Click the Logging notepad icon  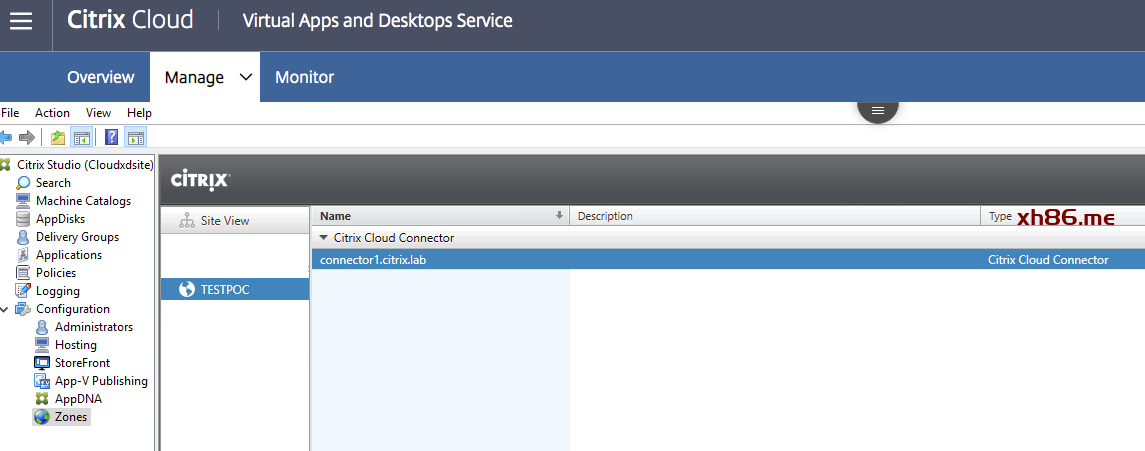tap(23, 290)
